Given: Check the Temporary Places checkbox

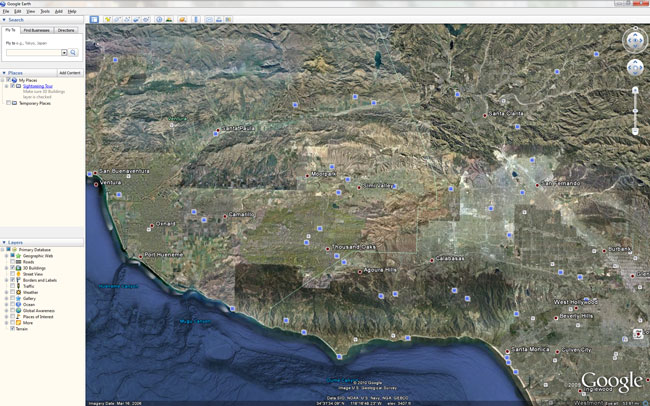Looking at the screenshot, I should click(8, 103).
